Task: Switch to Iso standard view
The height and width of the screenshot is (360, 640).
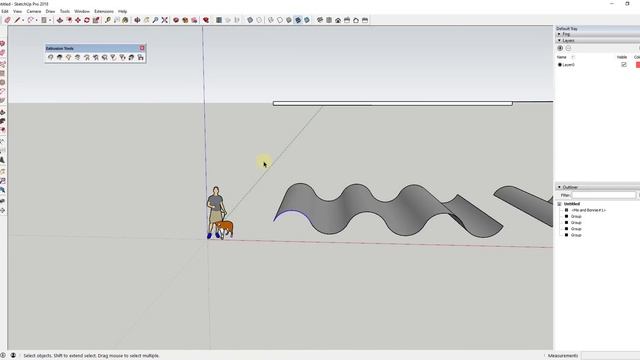Action: click(x=320, y=20)
